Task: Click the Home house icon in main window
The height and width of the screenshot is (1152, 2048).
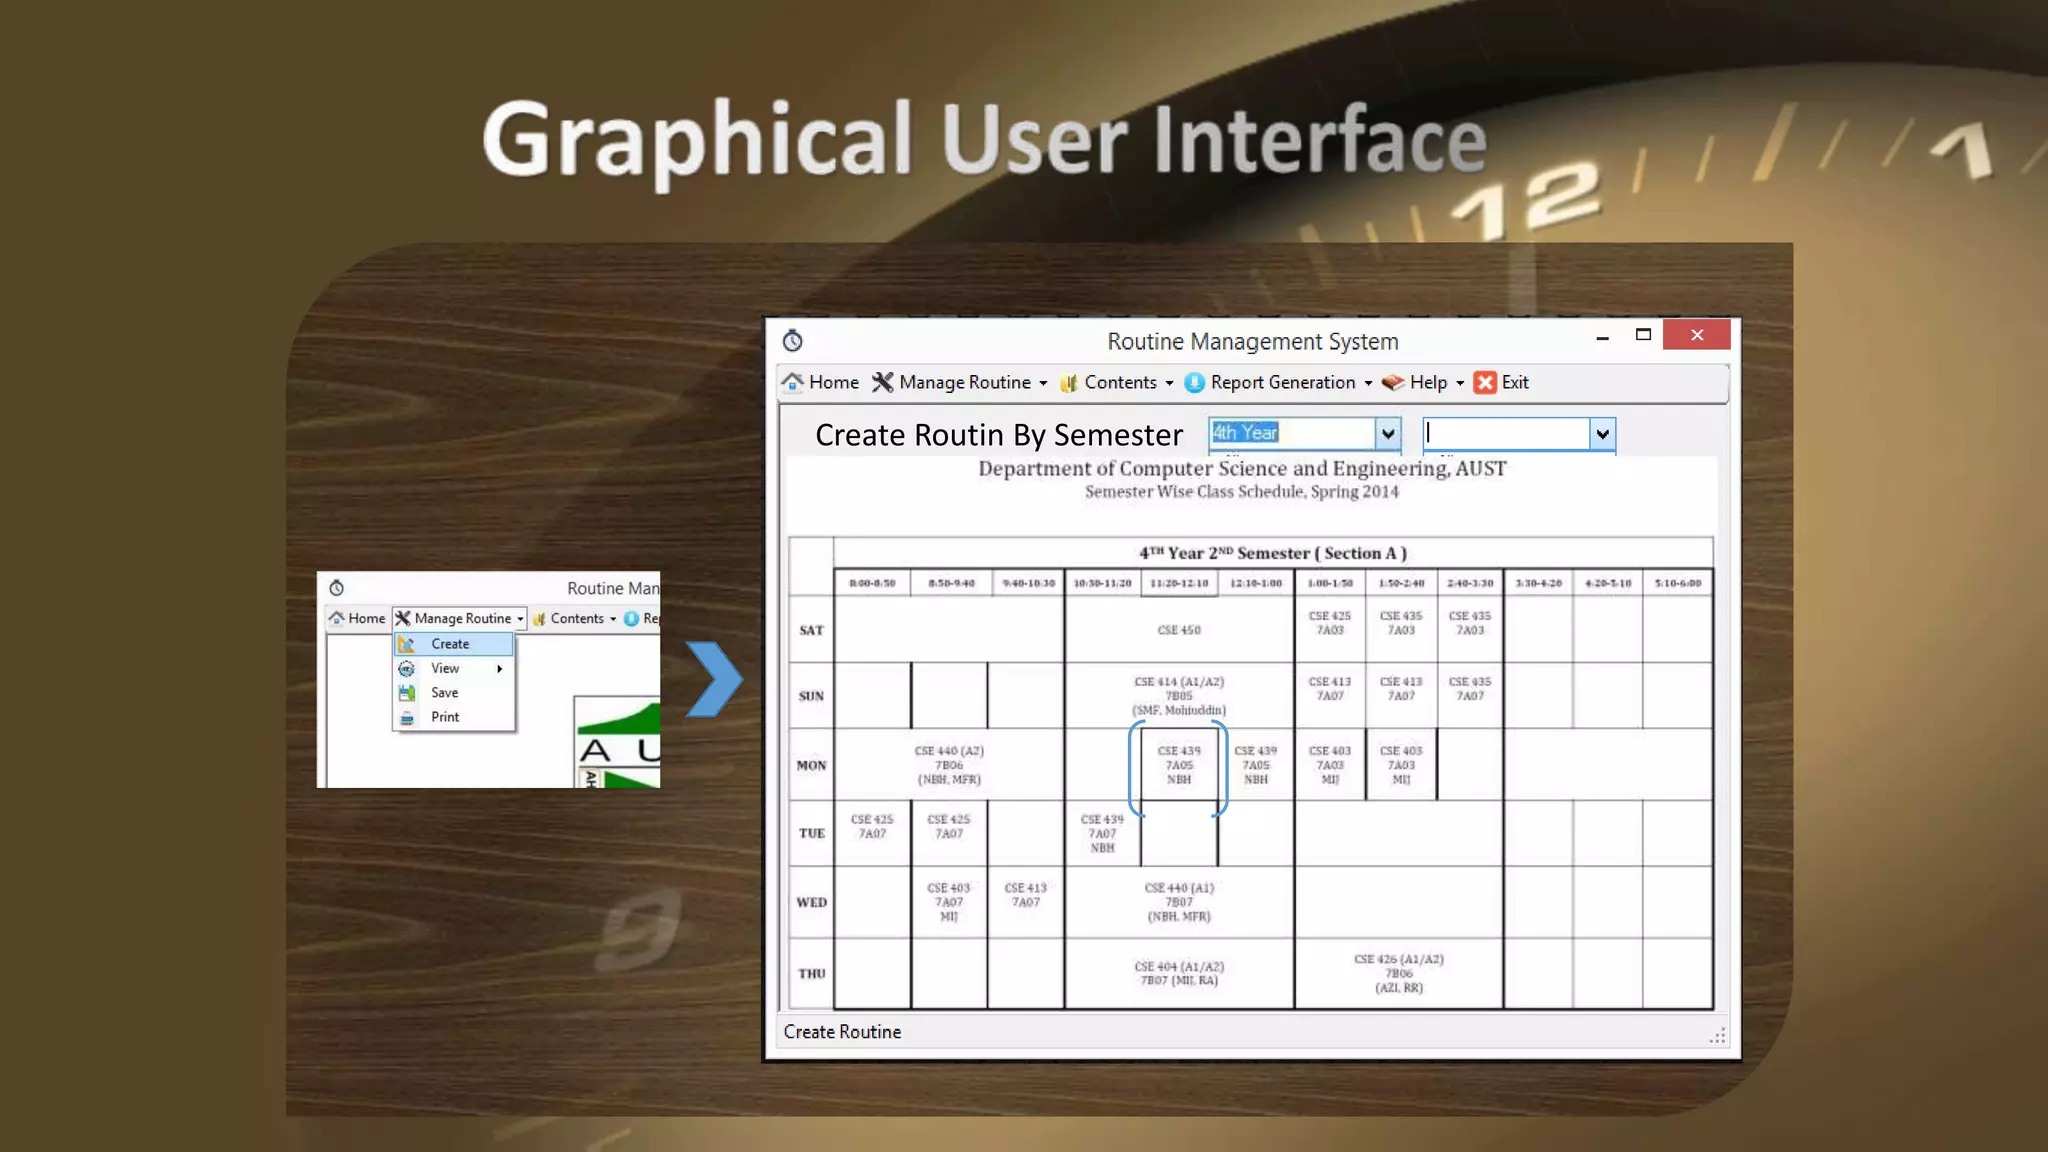Action: tap(792, 382)
